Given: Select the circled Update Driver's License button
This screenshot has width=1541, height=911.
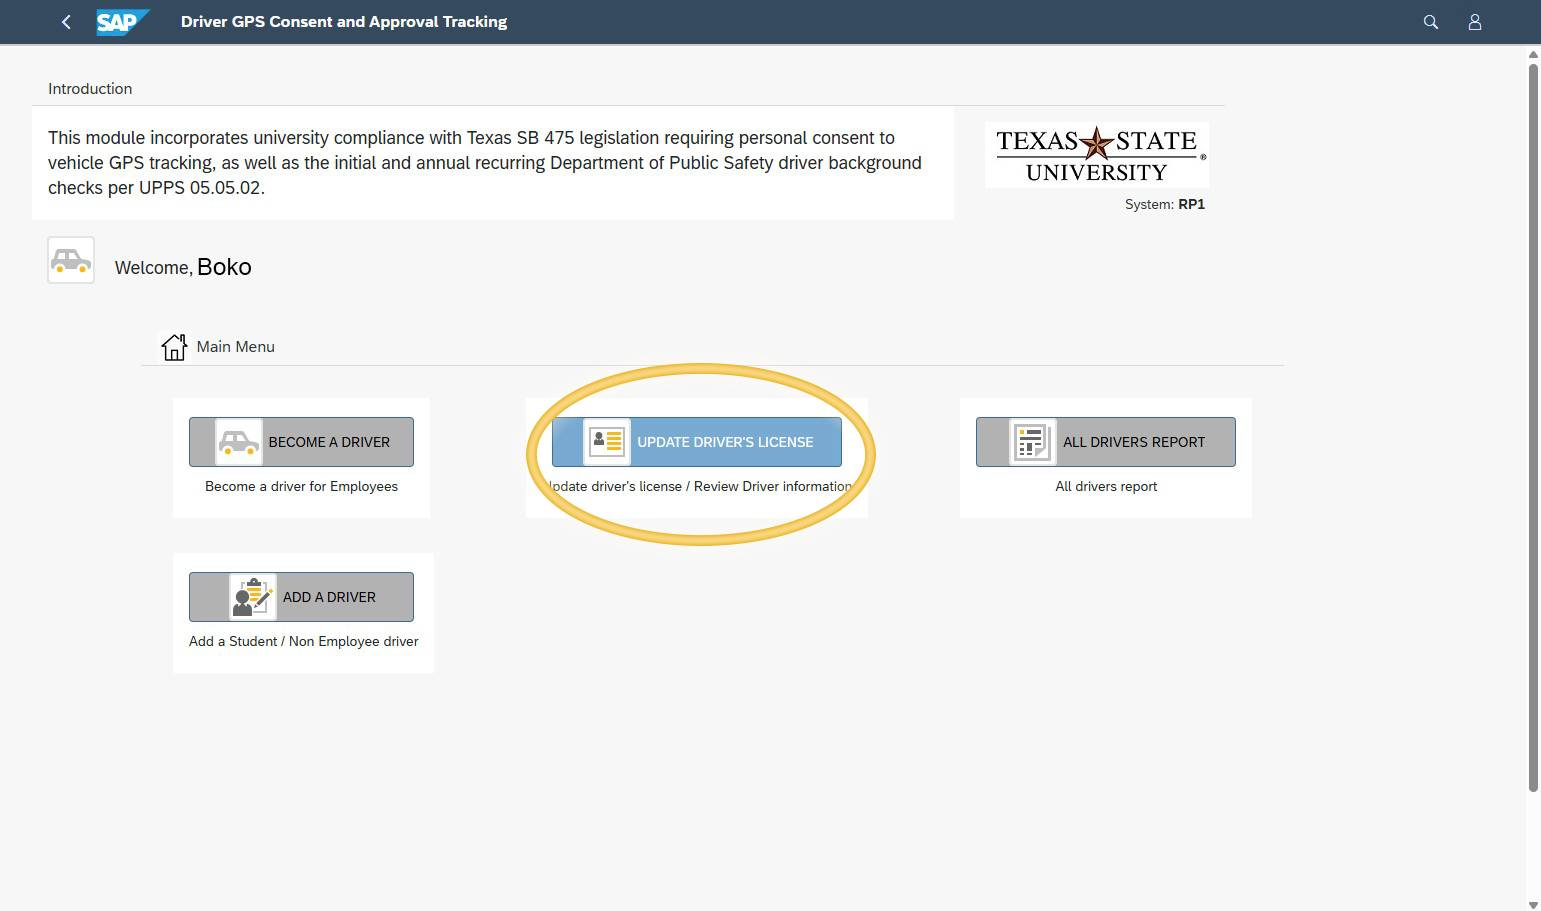Looking at the screenshot, I should coord(697,441).
